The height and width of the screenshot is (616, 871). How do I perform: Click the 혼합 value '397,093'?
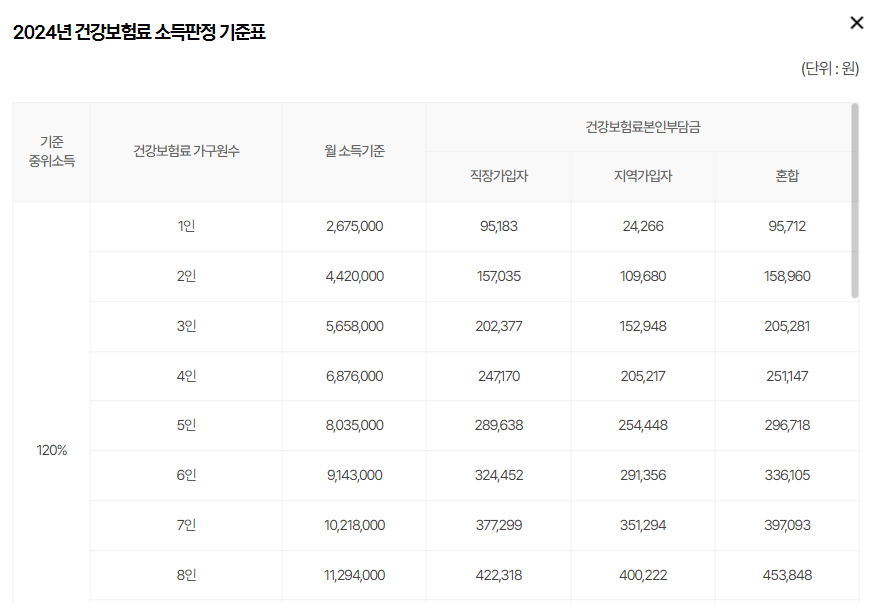click(x=787, y=525)
